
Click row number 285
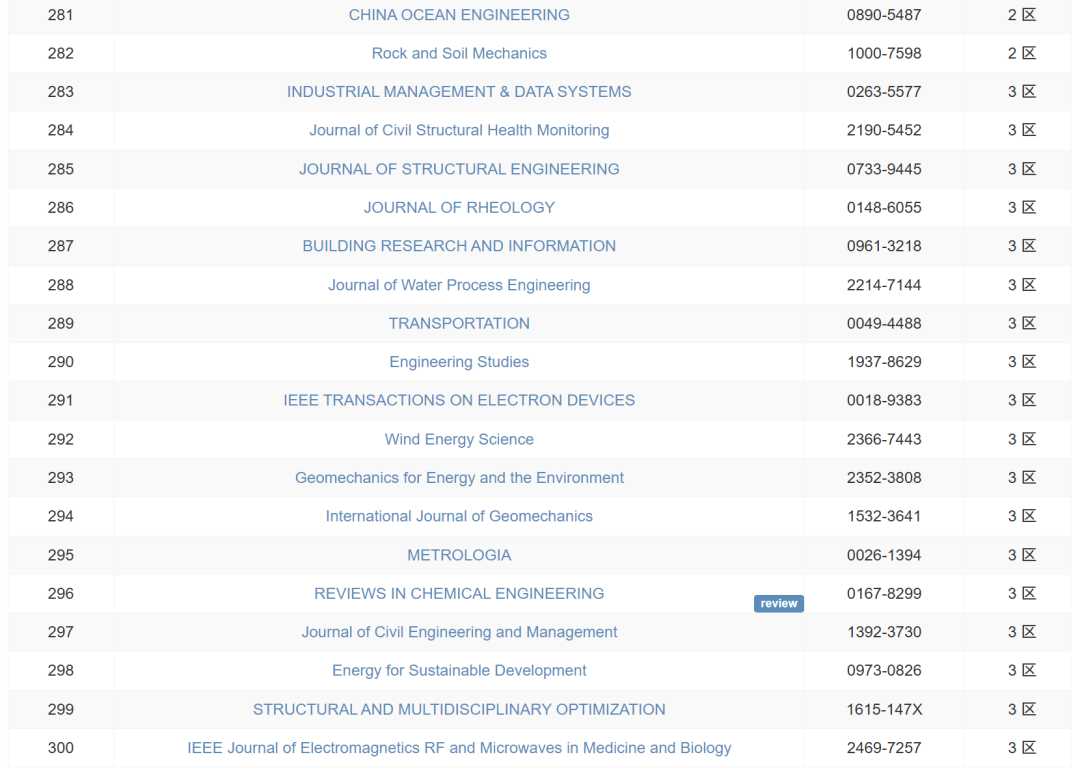[x=61, y=169]
